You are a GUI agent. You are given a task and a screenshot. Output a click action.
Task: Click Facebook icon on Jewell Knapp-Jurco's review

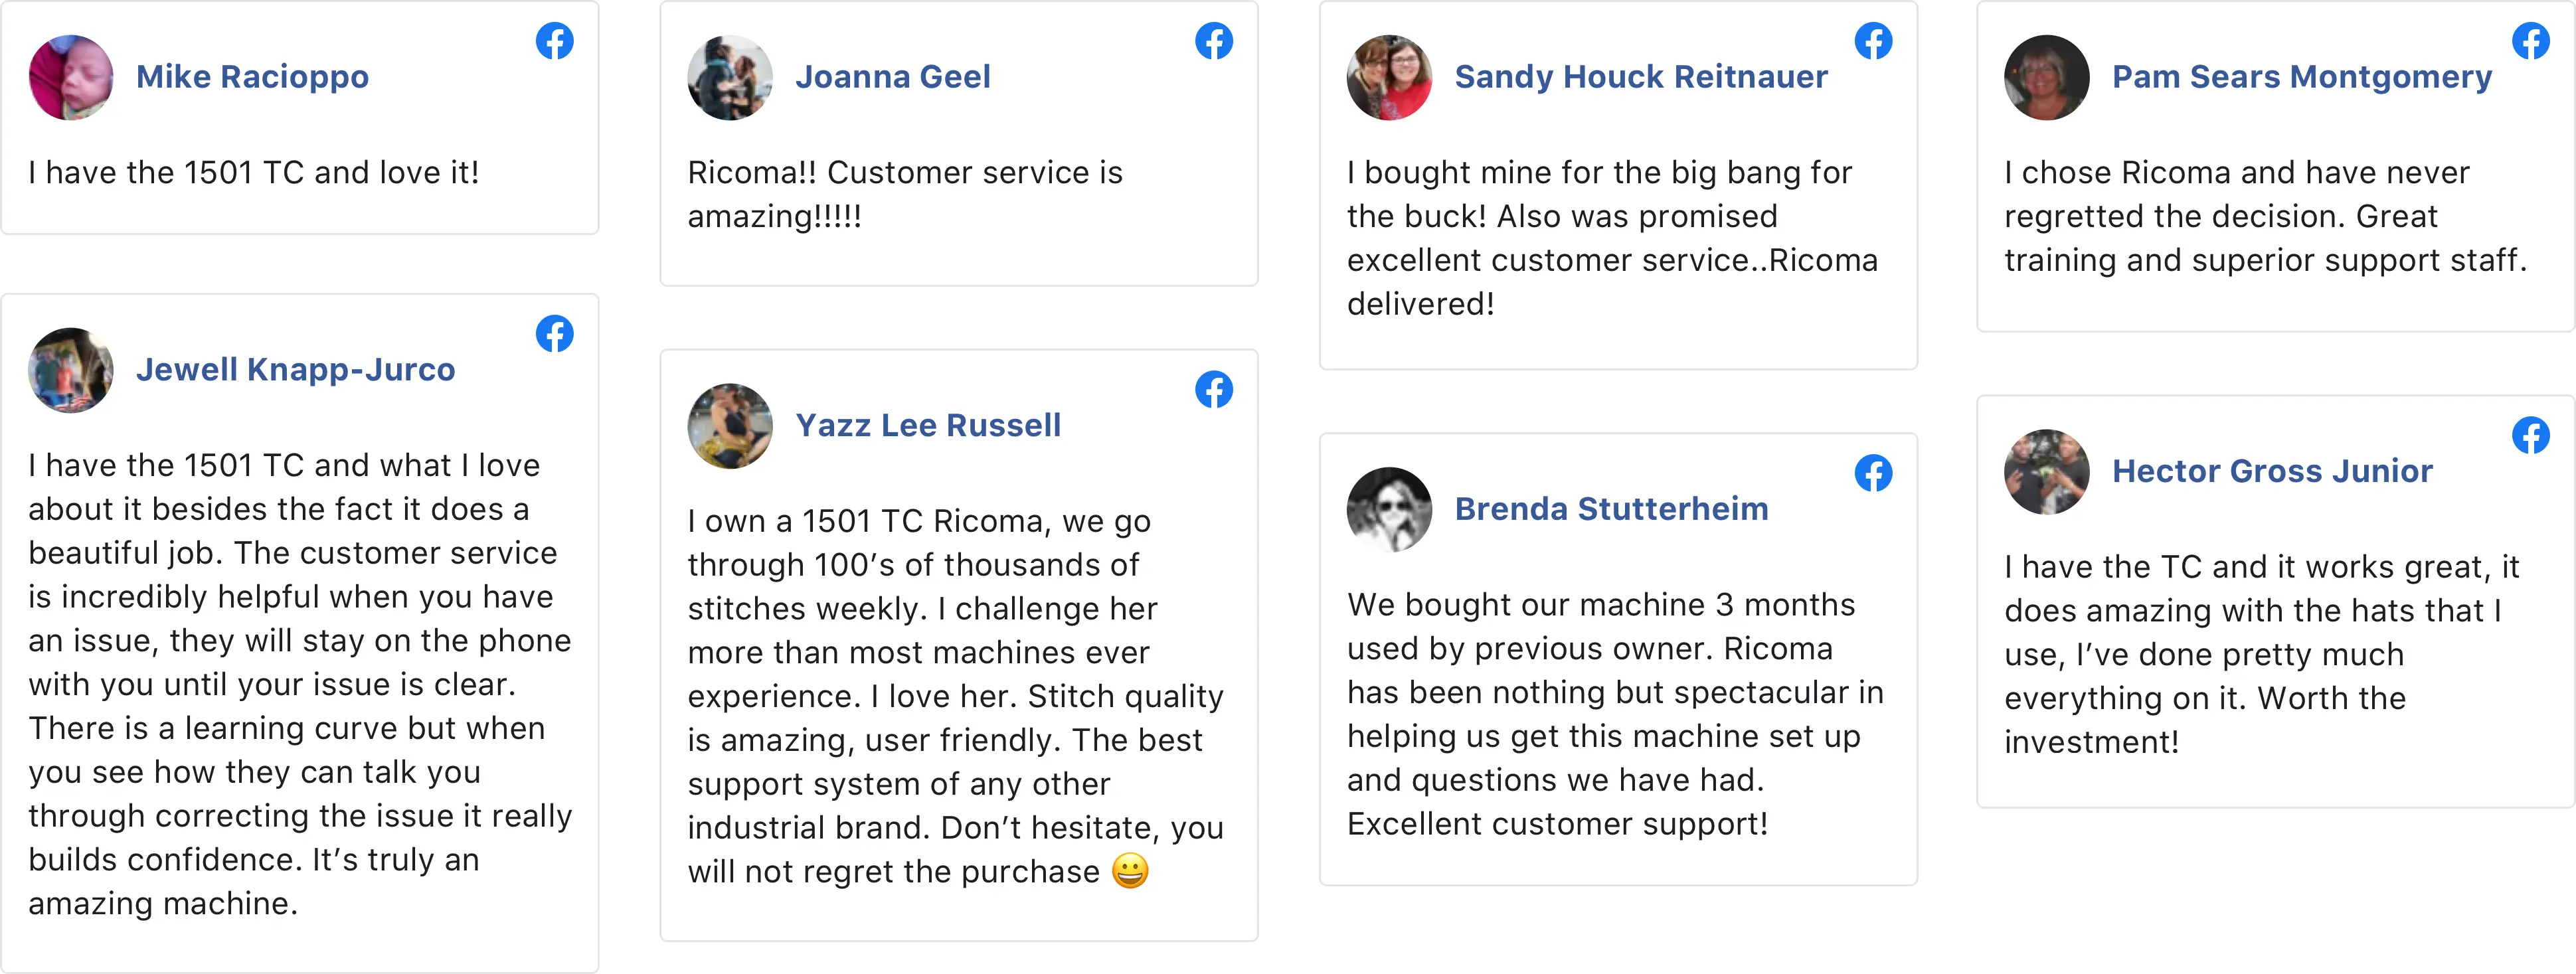555,334
